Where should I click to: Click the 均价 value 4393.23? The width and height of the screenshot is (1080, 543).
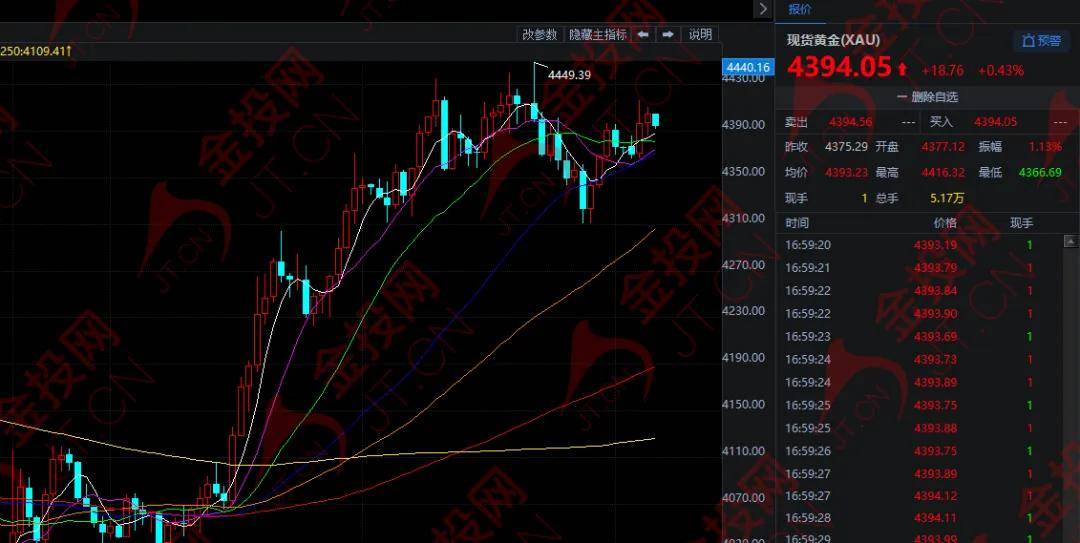(x=846, y=172)
